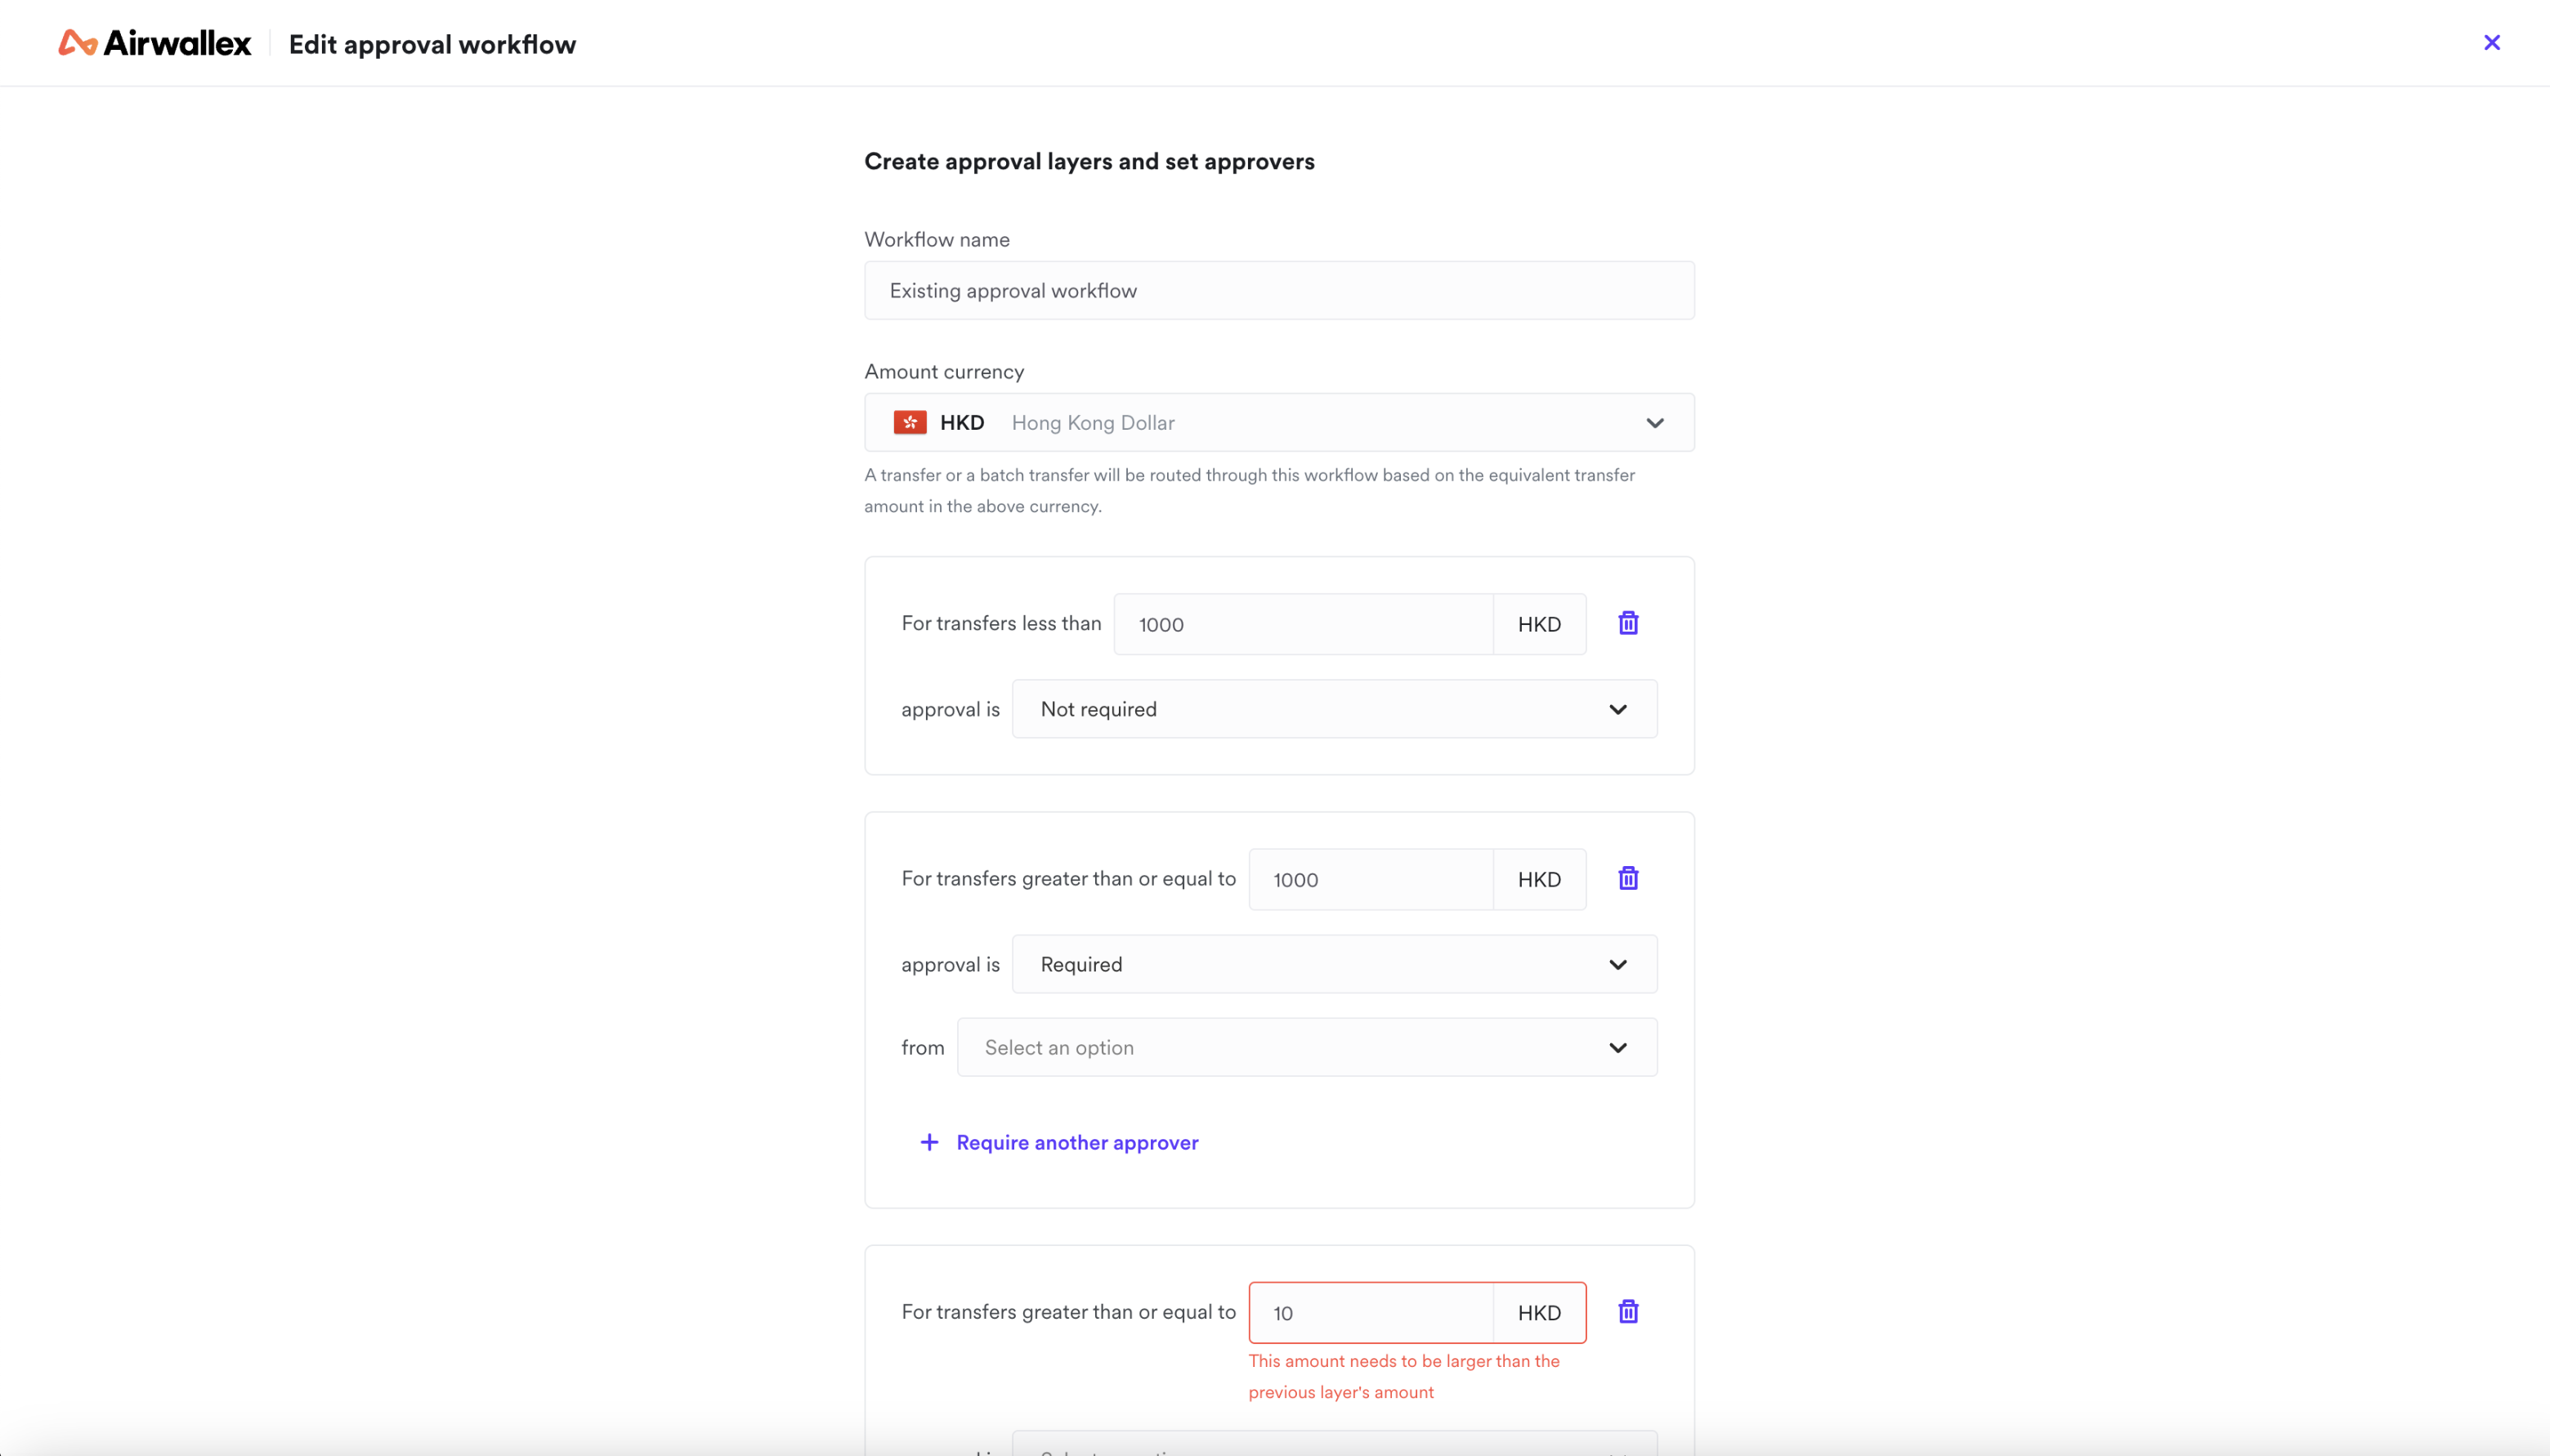Click the delete icon on the 10 HKD layer
Image resolution: width=2550 pixels, height=1456 pixels.
[x=1626, y=1311]
